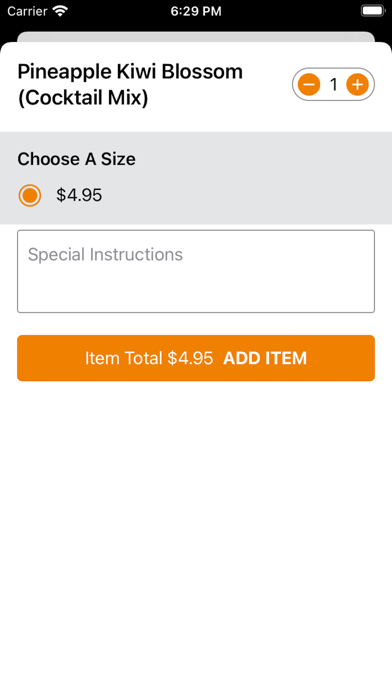Focus the Special Instructions text box
This screenshot has width=392, height=696.
pyautogui.click(x=196, y=271)
